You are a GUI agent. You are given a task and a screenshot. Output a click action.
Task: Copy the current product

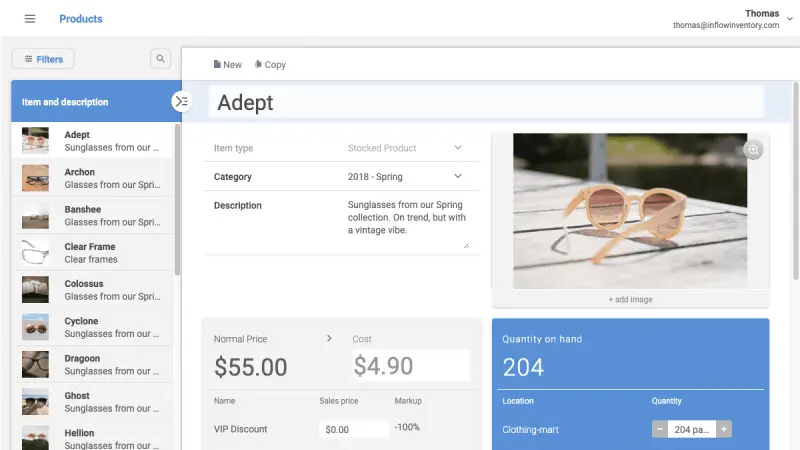[270, 65]
